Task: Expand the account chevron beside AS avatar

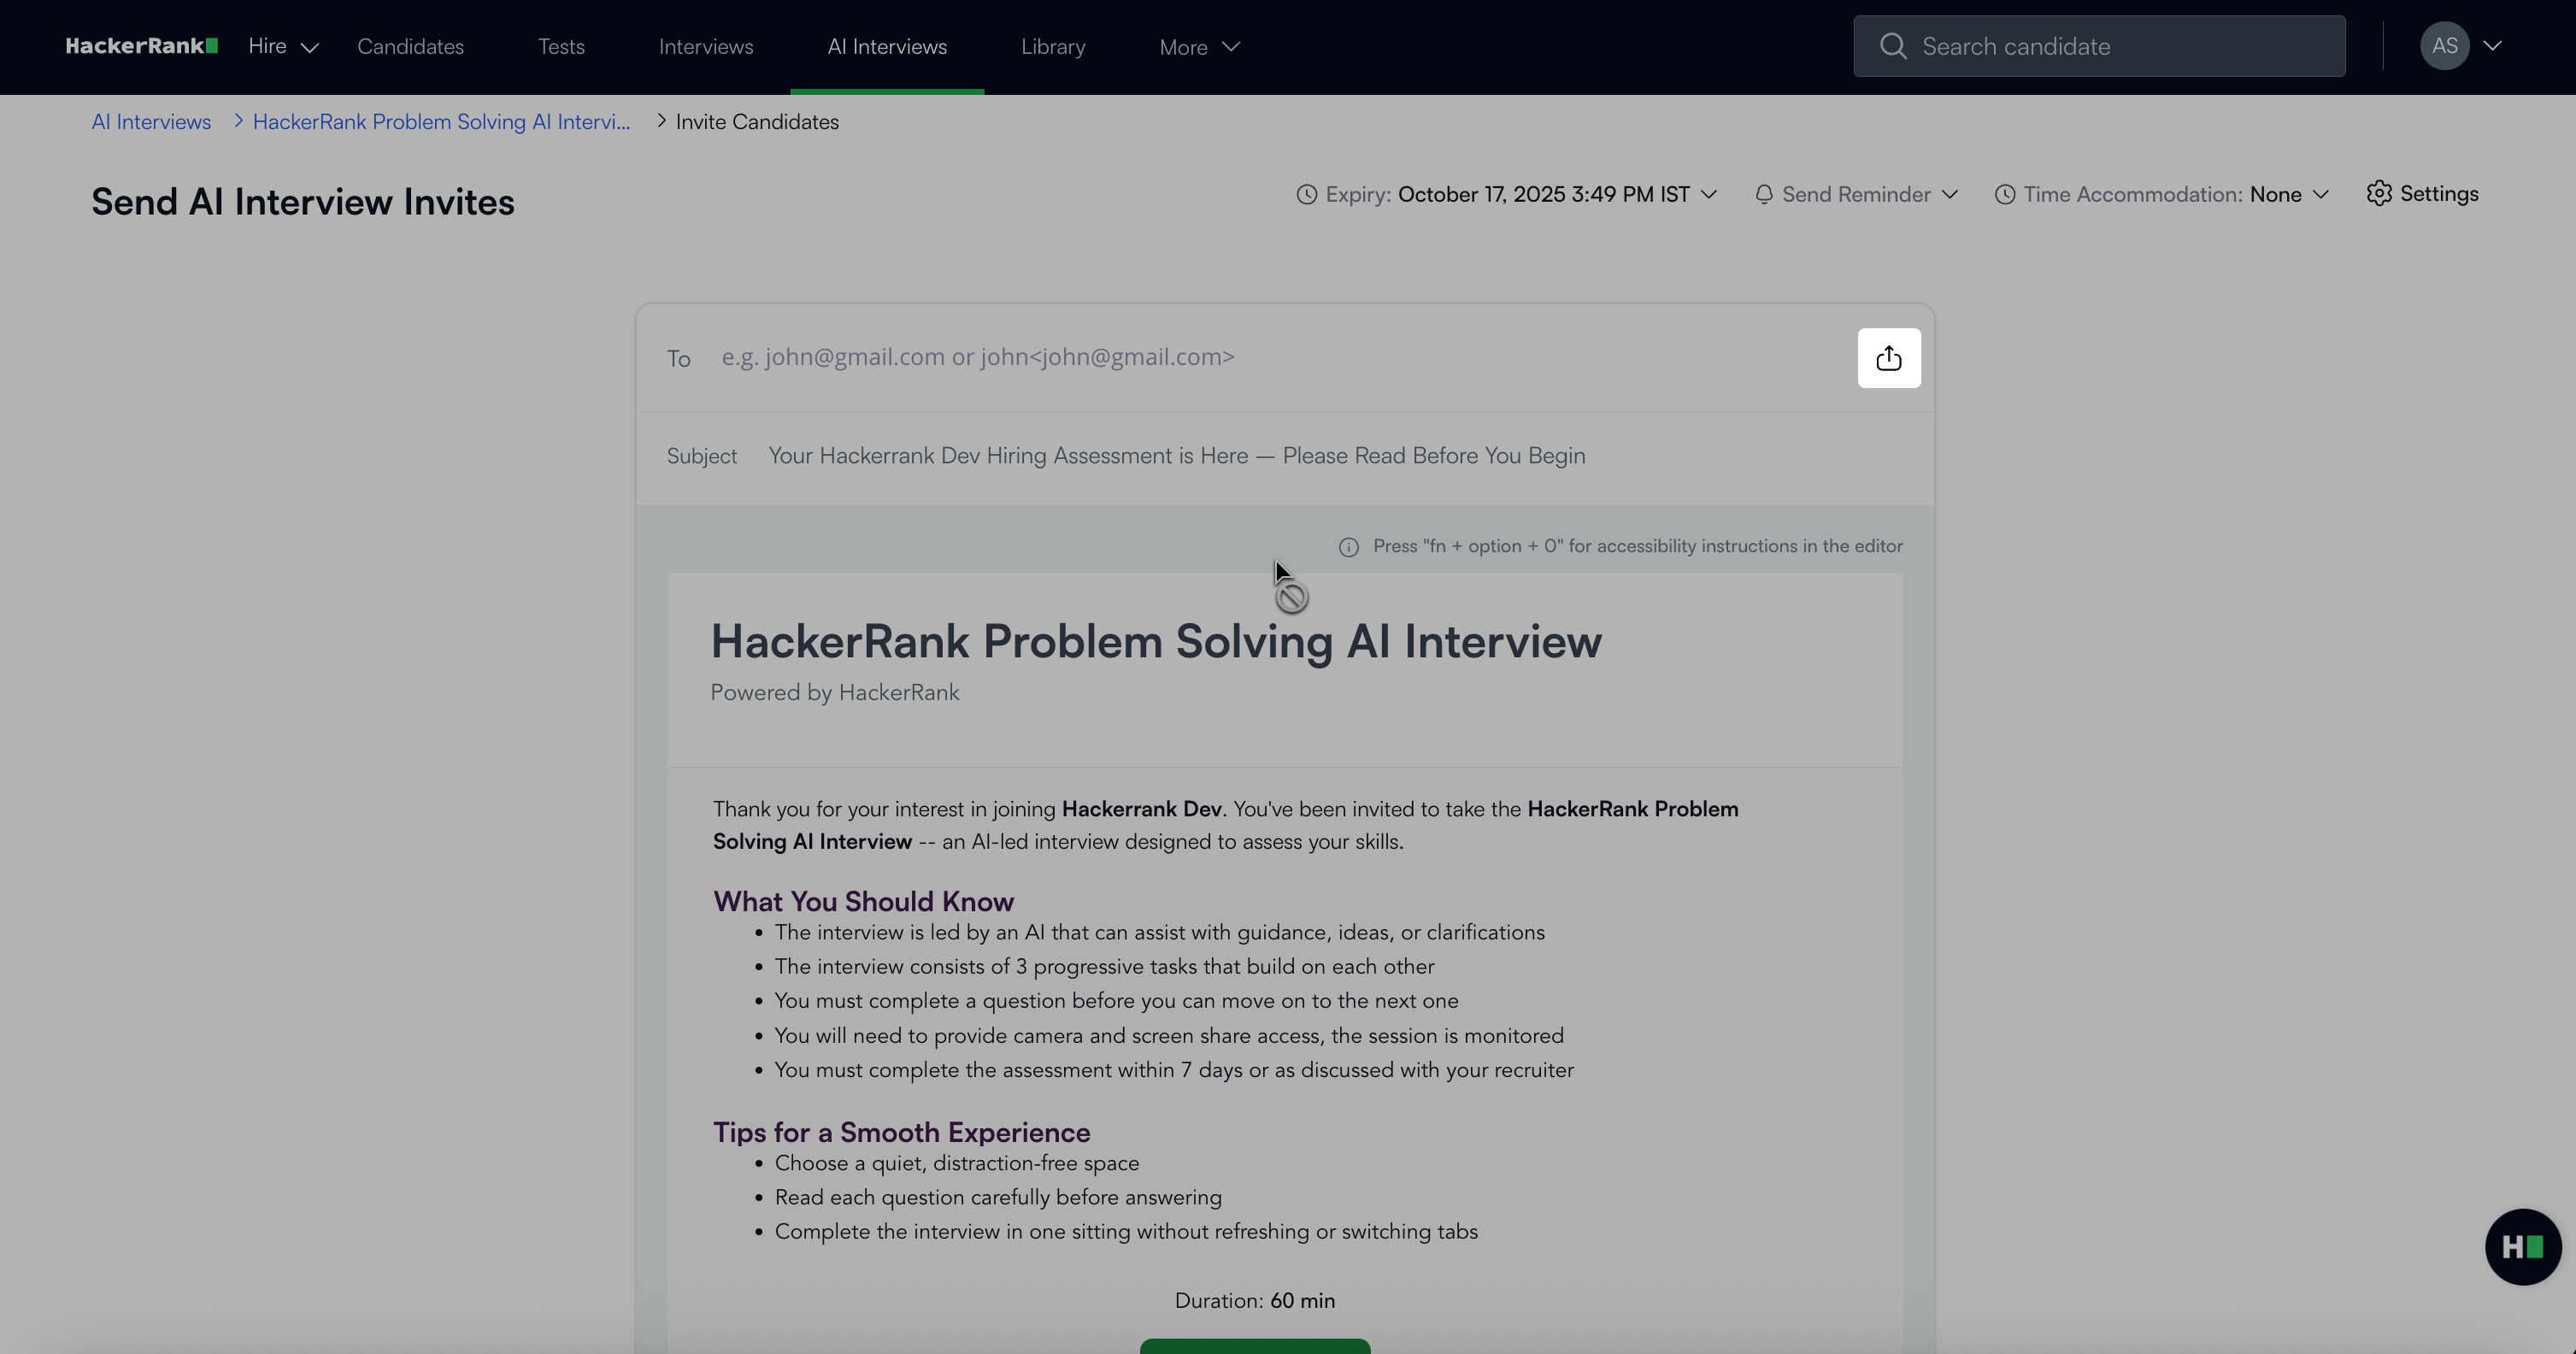Action: (x=2492, y=46)
